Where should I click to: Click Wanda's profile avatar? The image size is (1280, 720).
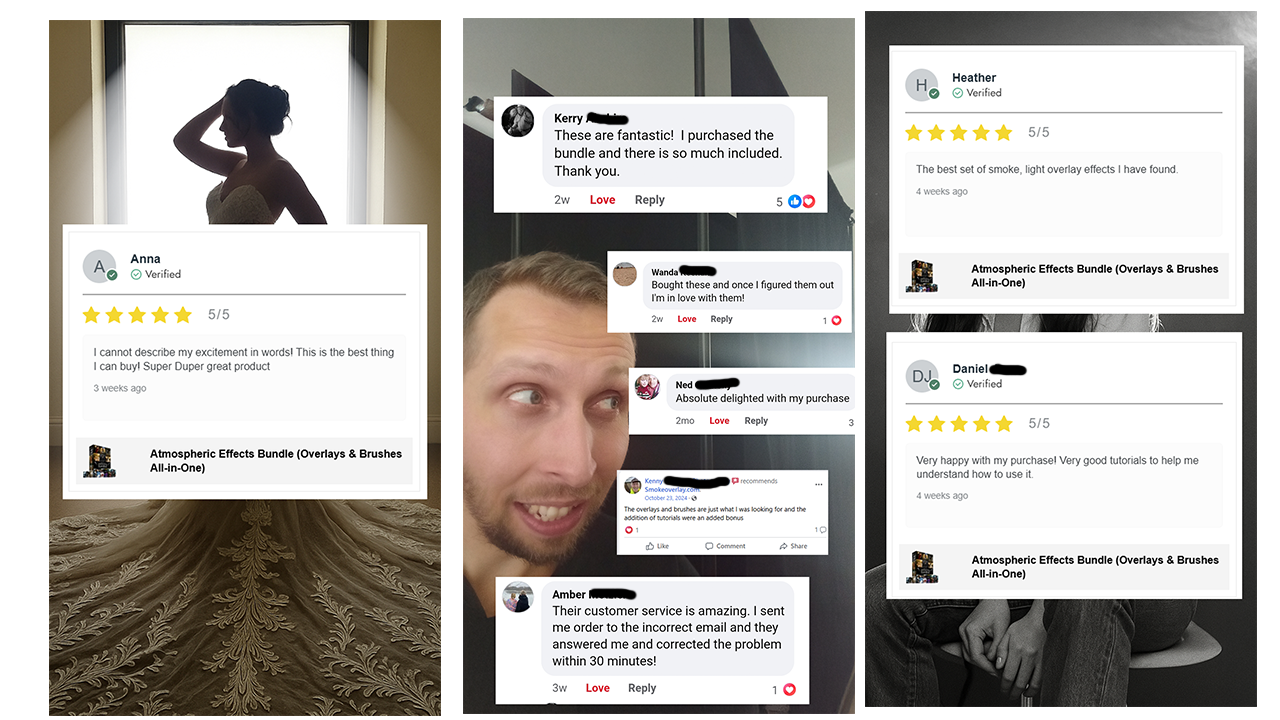click(625, 275)
